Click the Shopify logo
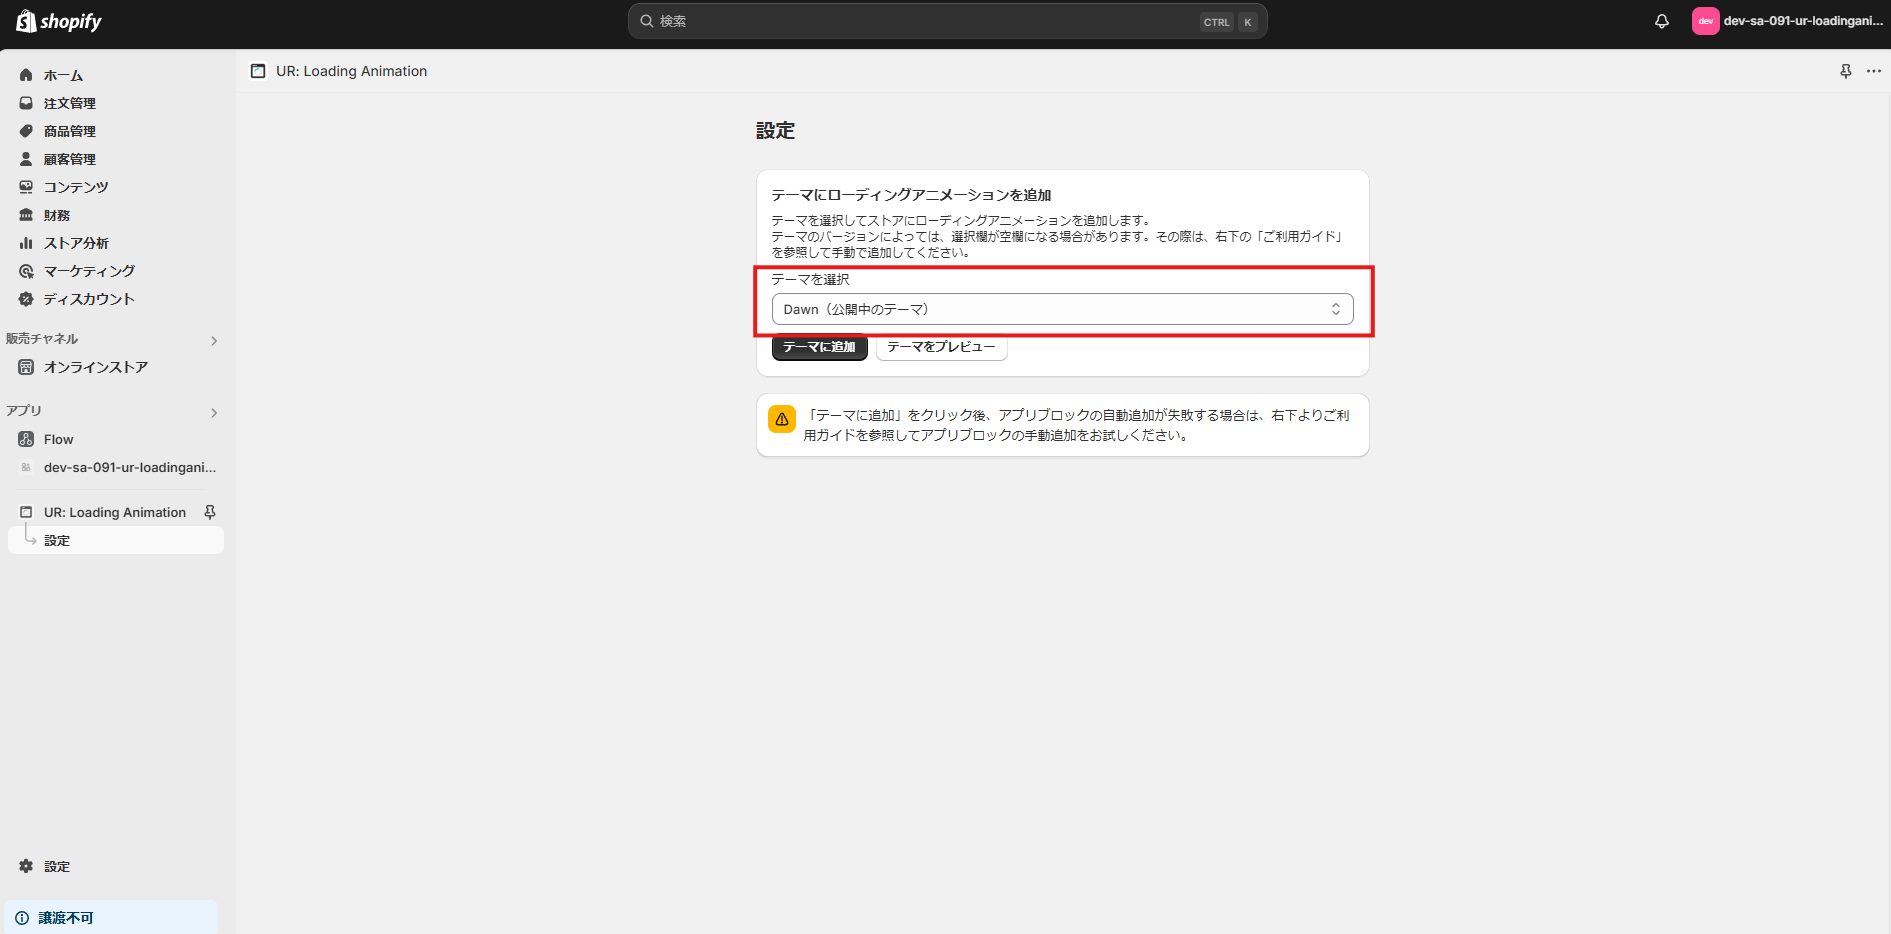1891x934 pixels. (59, 21)
